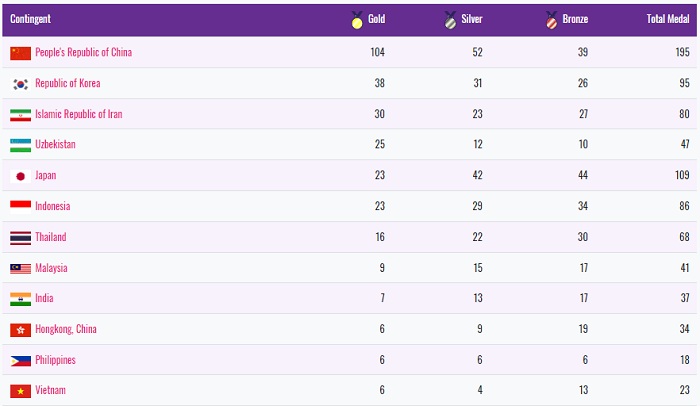
Task: Click the Contingent column header
Action: (x=31, y=19)
